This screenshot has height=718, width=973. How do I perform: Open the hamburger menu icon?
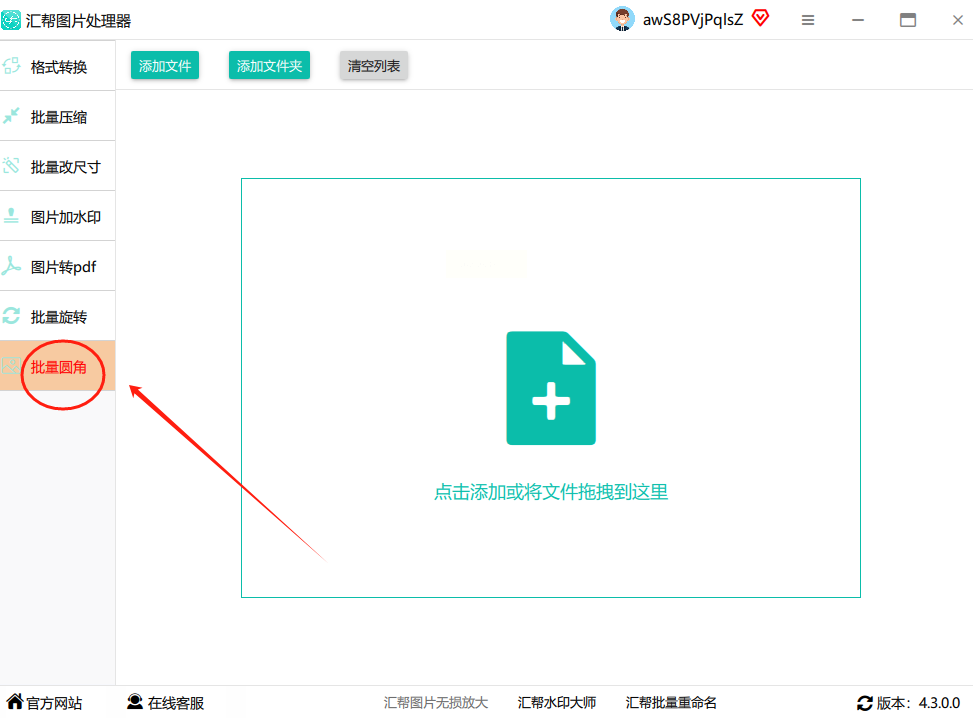click(x=808, y=20)
